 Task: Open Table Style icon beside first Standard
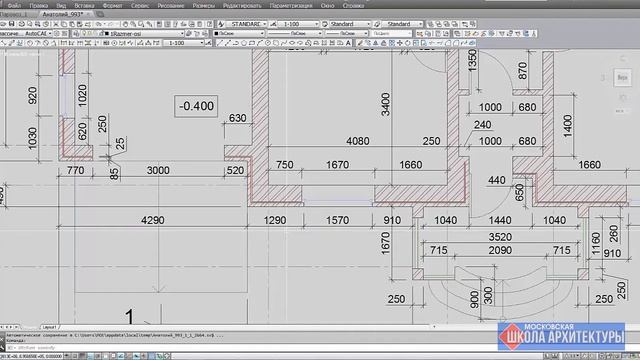click(325, 24)
